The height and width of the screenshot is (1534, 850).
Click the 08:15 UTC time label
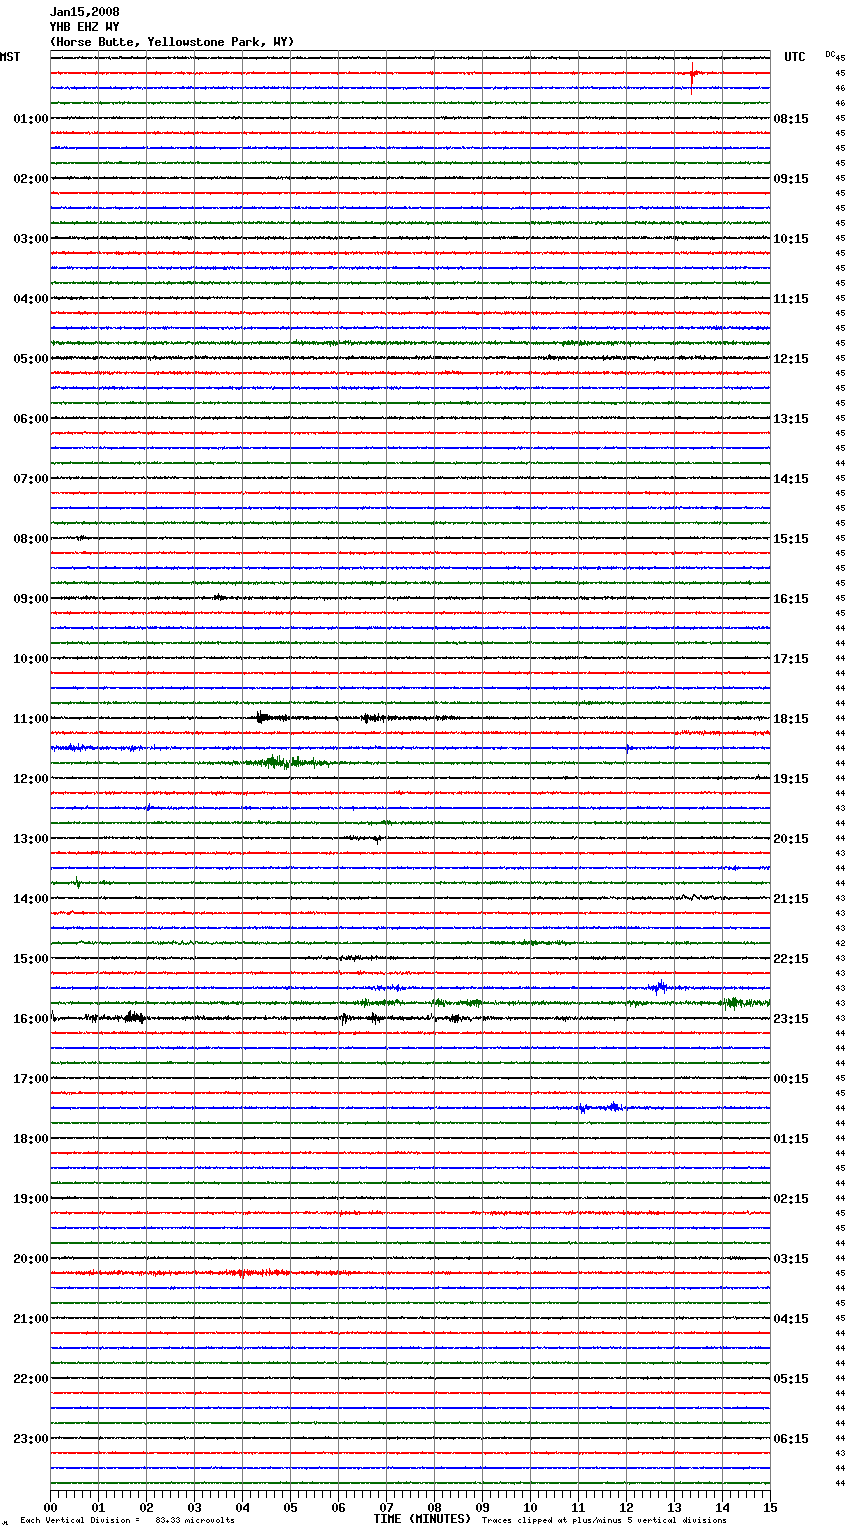791,119
